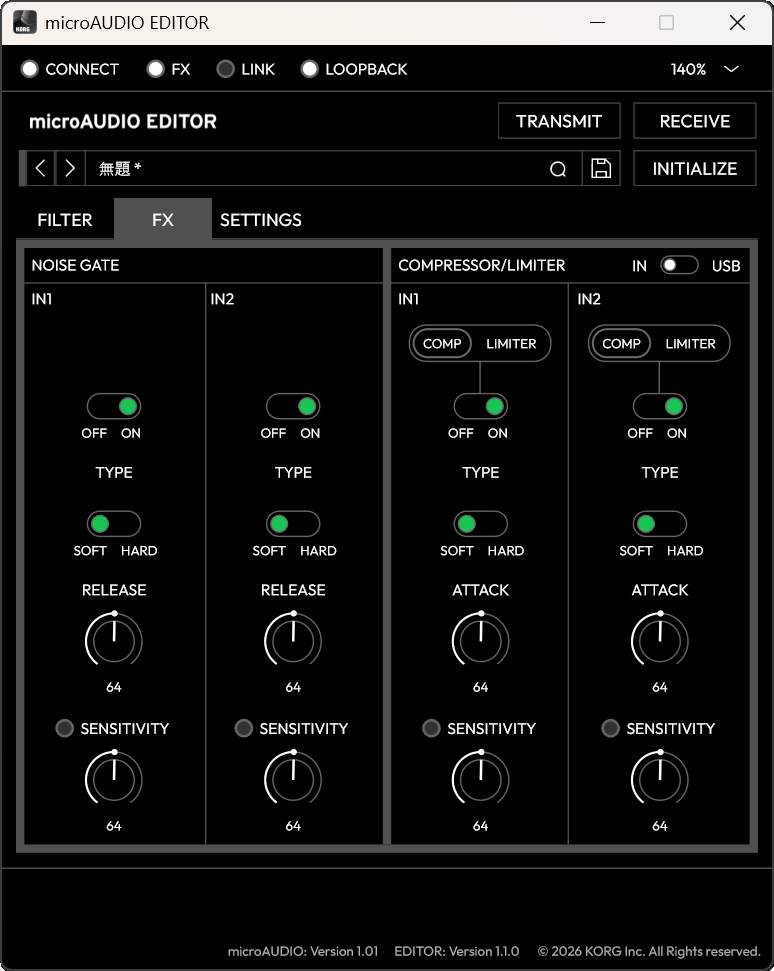
Task: Click the LOOPBACK status indicator
Action: coord(310,69)
